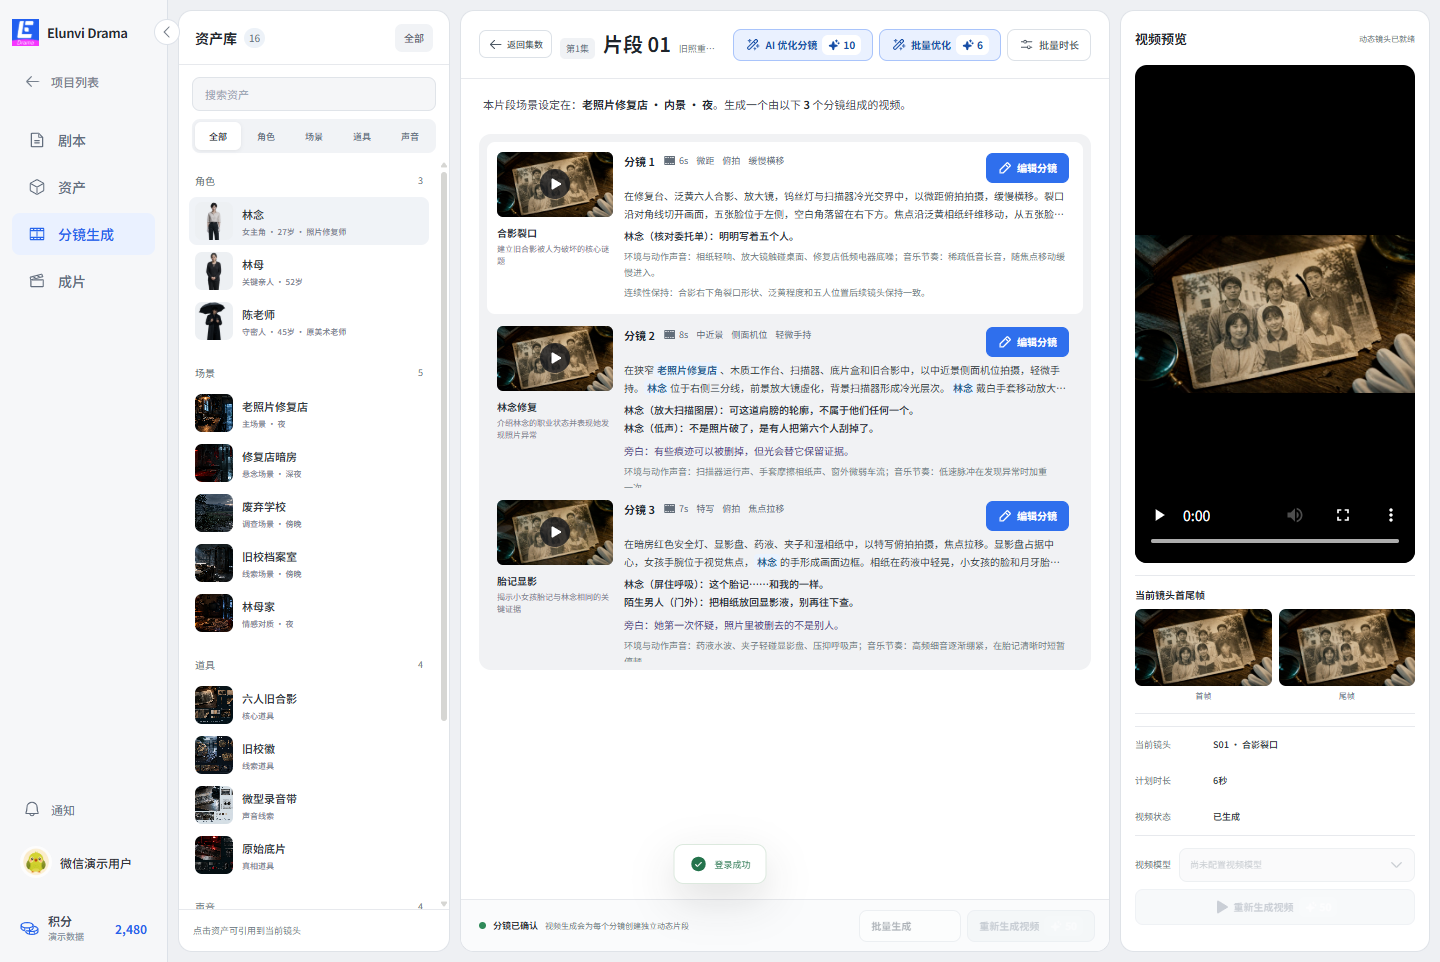Viewport: 1440px width, 962px height.
Task: Switch to the 声音 asset tab
Action: pos(410,136)
